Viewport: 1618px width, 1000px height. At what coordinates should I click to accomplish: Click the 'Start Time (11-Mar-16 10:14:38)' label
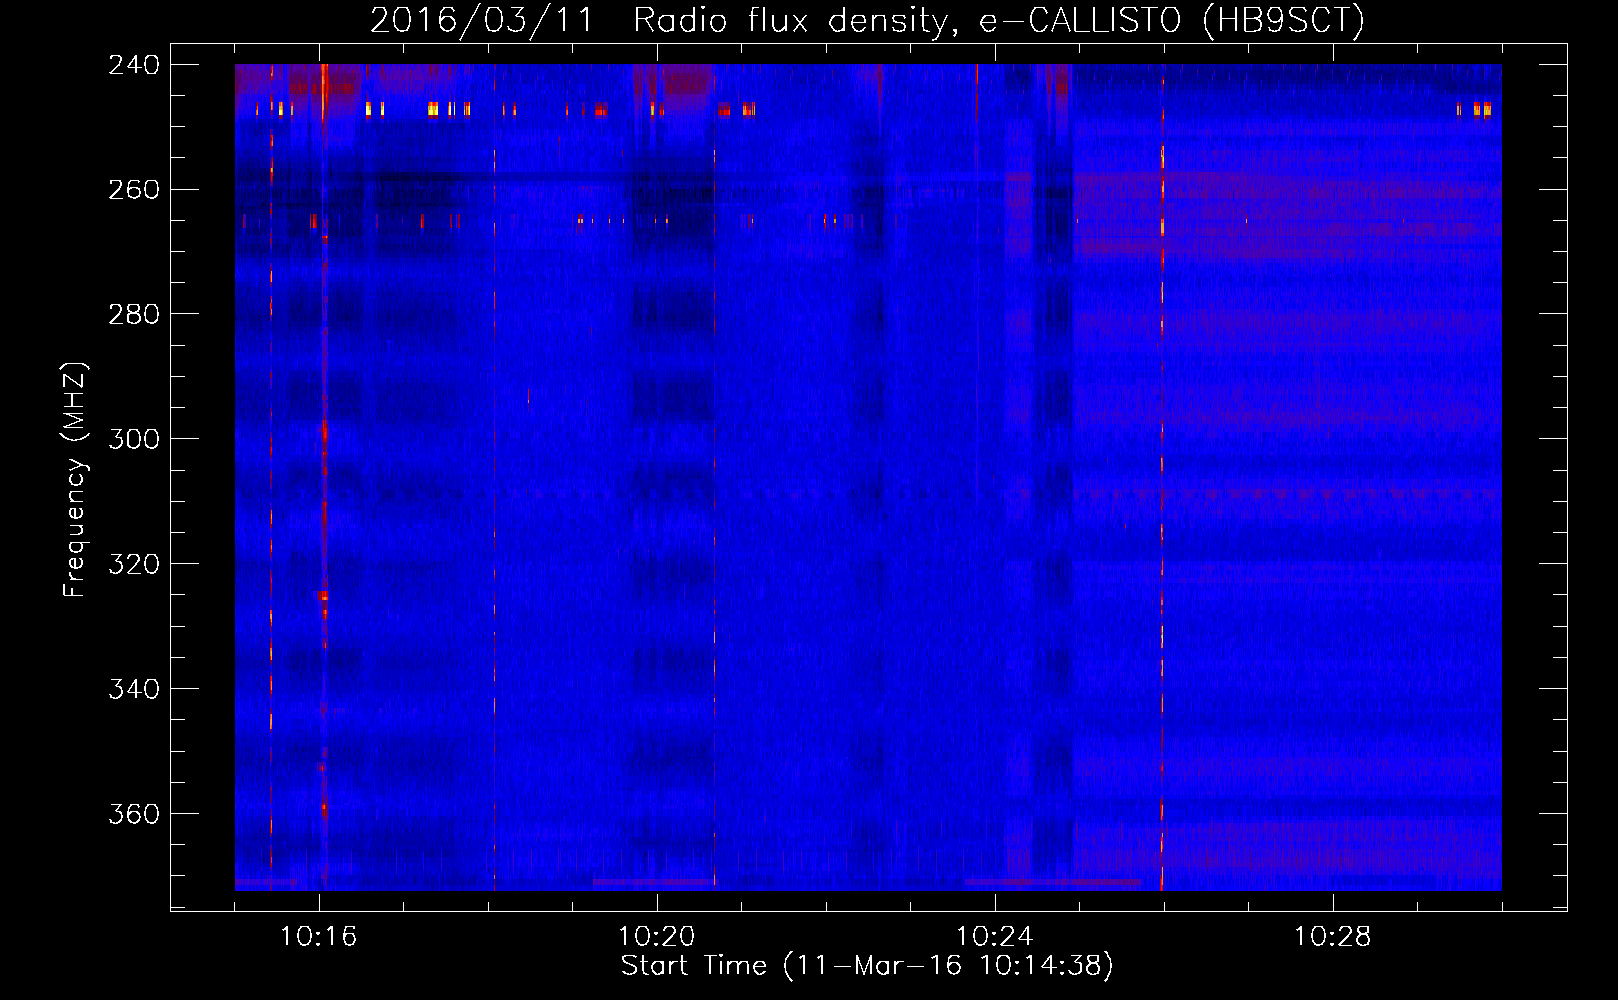point(867,966)
